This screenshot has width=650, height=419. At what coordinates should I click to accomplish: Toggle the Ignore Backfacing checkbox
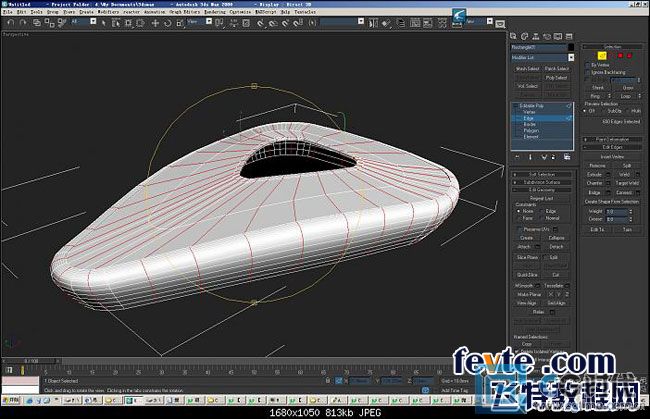[x=587, y=72]
